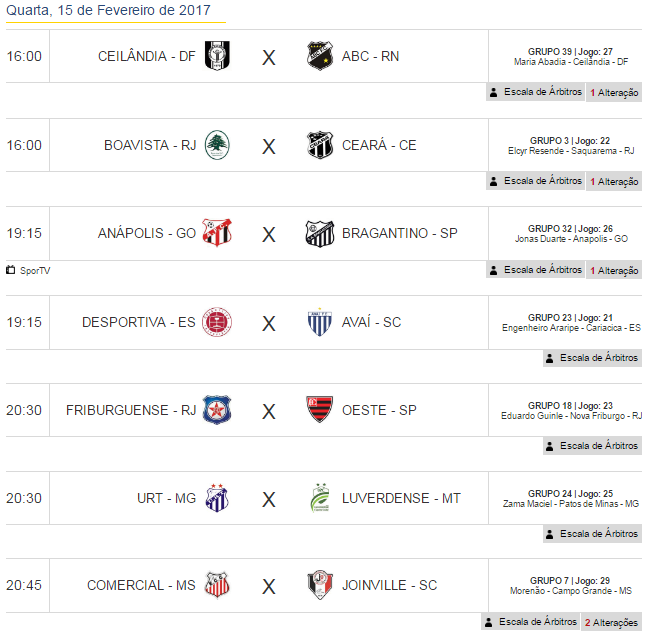Click the Oeste red-black crest
The width and height of the screenshot is (650, 635).
pos(320,409)
